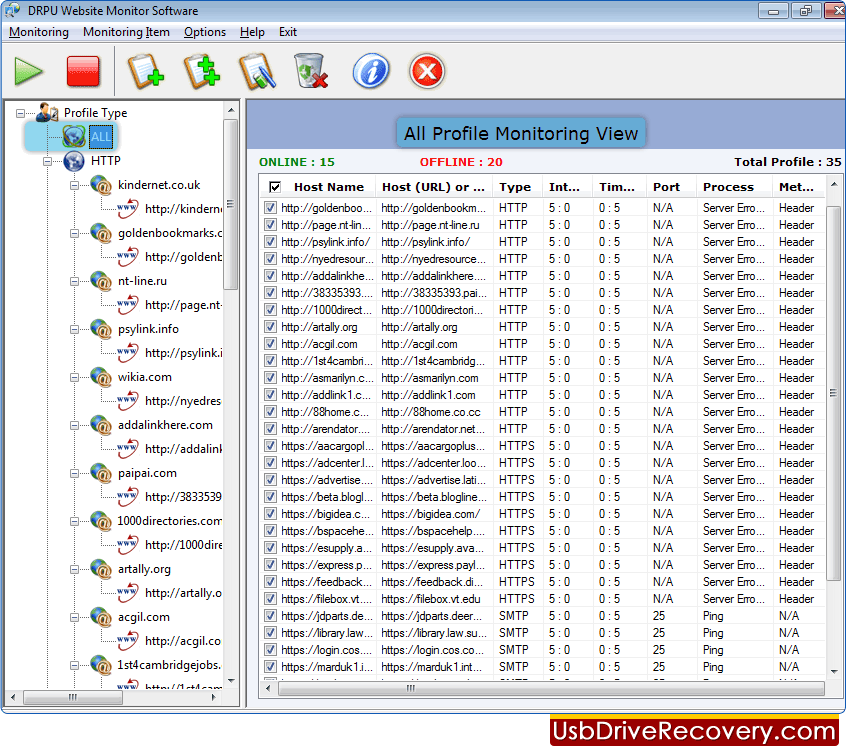Collapse the kindernet.co.uk node
Image resolution: width=846 pixels, height=746 pixels.
[74, 185]
